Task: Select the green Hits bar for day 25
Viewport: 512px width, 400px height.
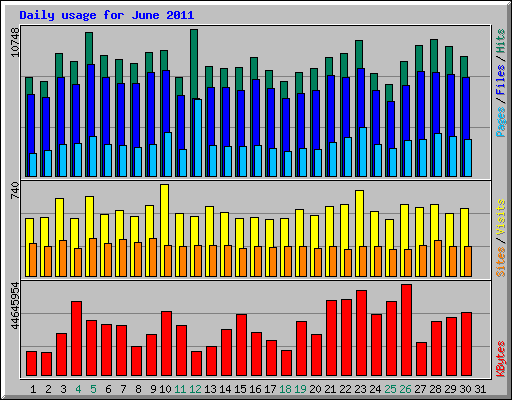Action: (x=389, y=93)
